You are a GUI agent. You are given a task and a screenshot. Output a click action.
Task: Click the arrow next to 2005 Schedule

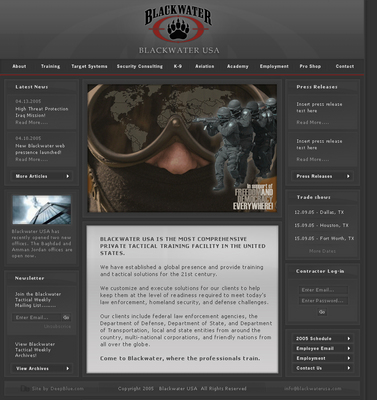pos(349,338)
